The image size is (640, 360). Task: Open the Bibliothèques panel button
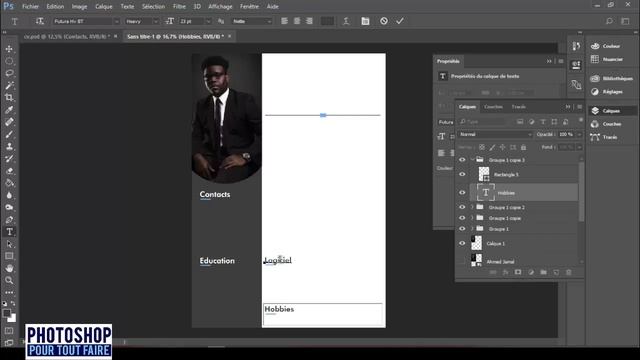point(612,78)
